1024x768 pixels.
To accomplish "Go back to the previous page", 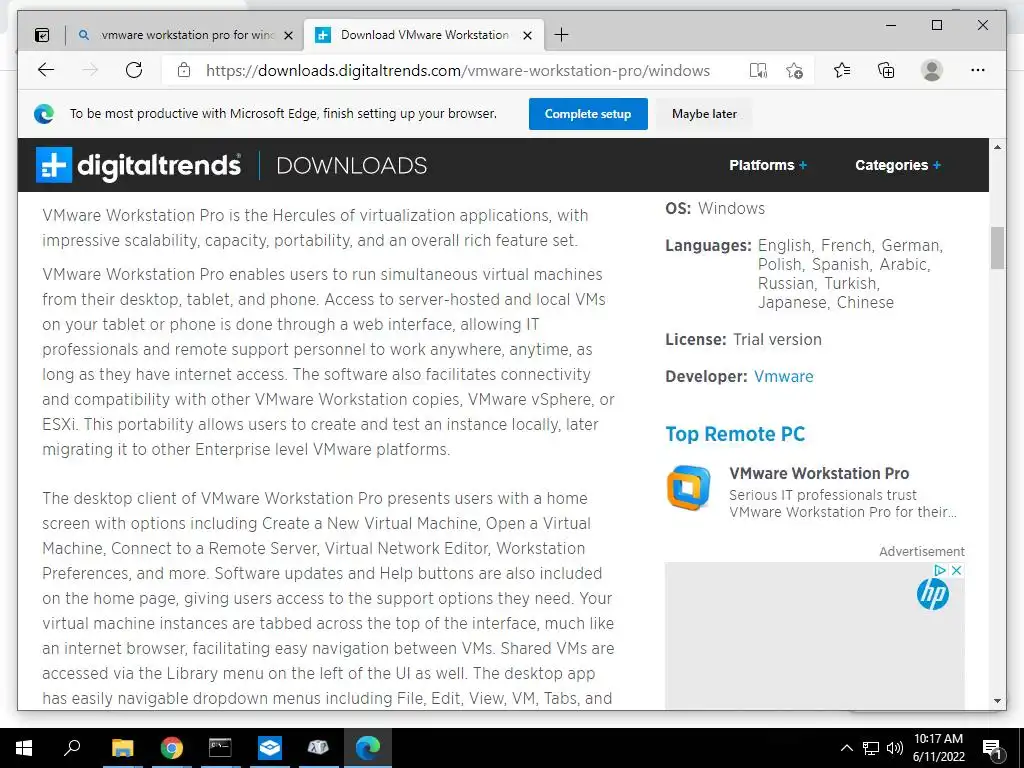I will click(x=46, y=70).
